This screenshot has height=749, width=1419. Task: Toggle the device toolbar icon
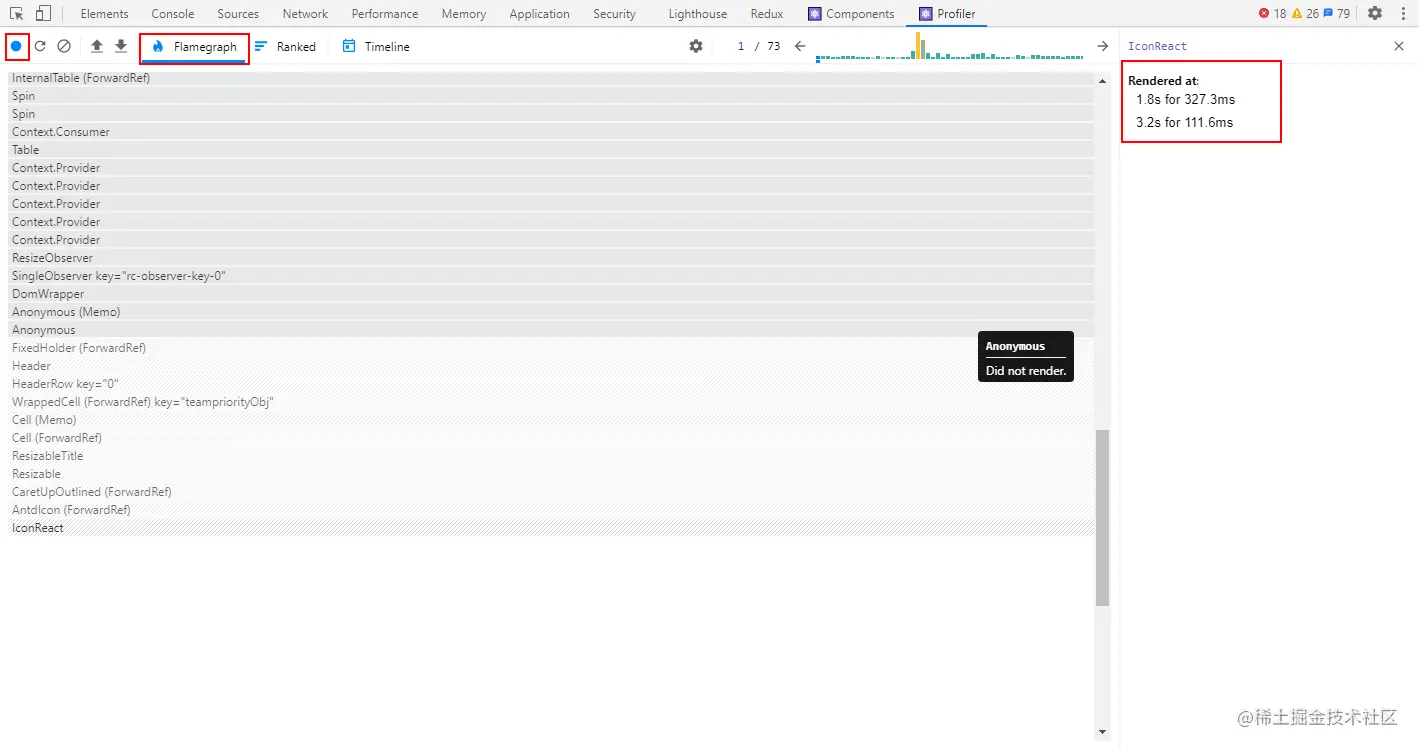(43, 14)
